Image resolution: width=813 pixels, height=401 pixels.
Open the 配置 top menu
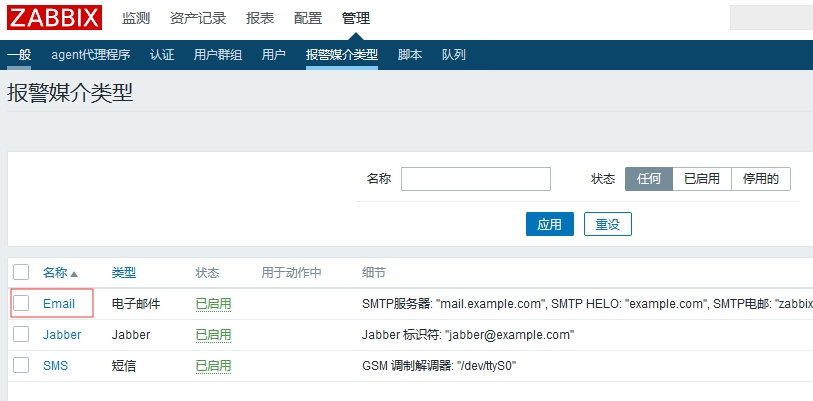tap(308, 19)
